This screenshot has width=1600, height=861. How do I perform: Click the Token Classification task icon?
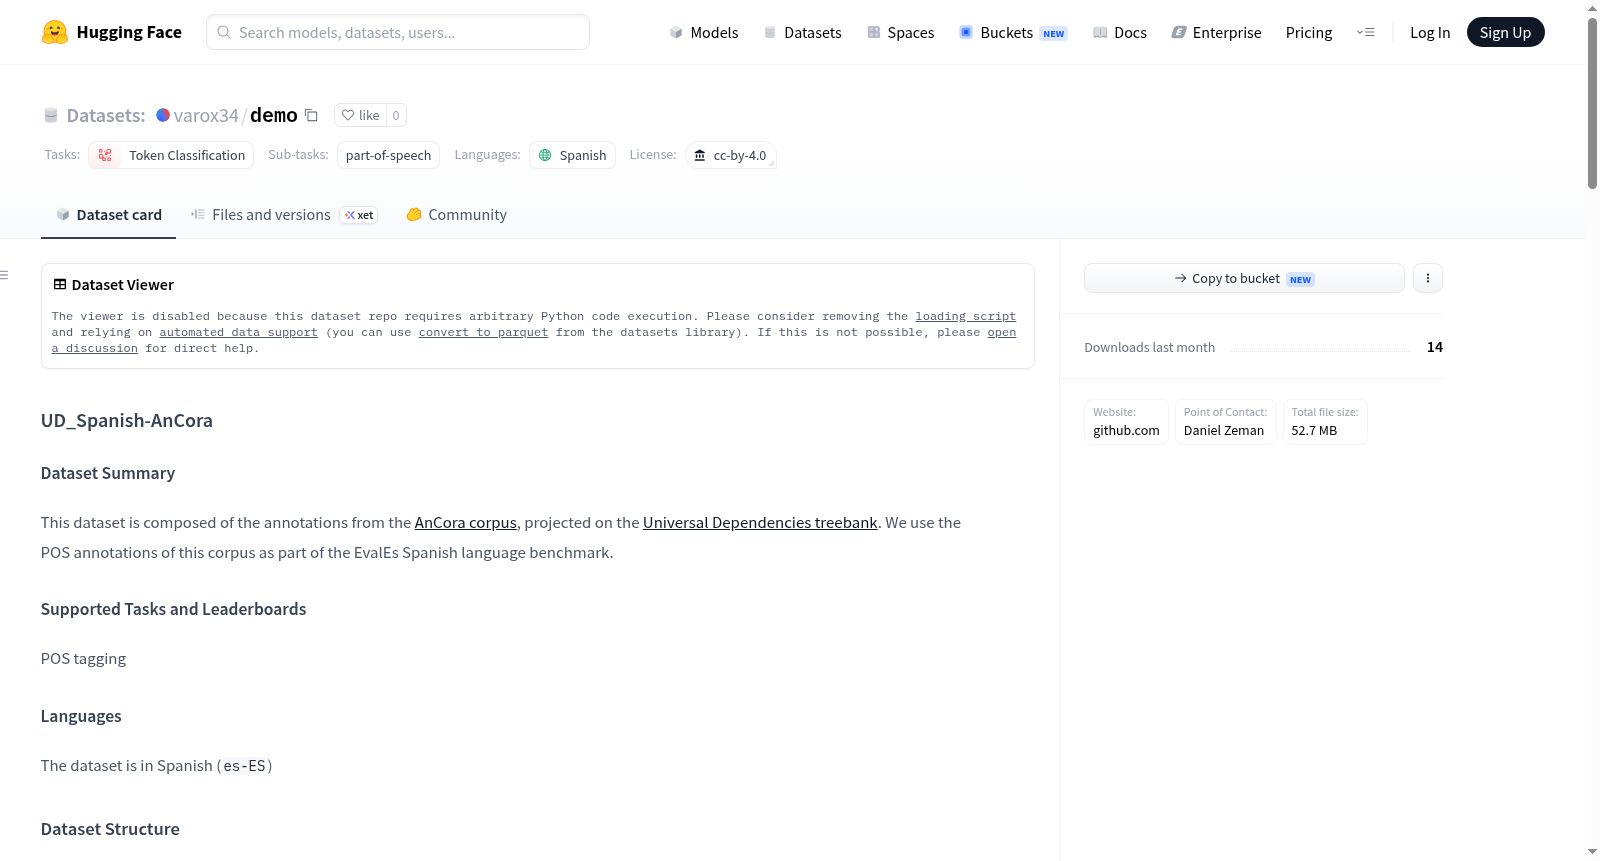[105, 155]
